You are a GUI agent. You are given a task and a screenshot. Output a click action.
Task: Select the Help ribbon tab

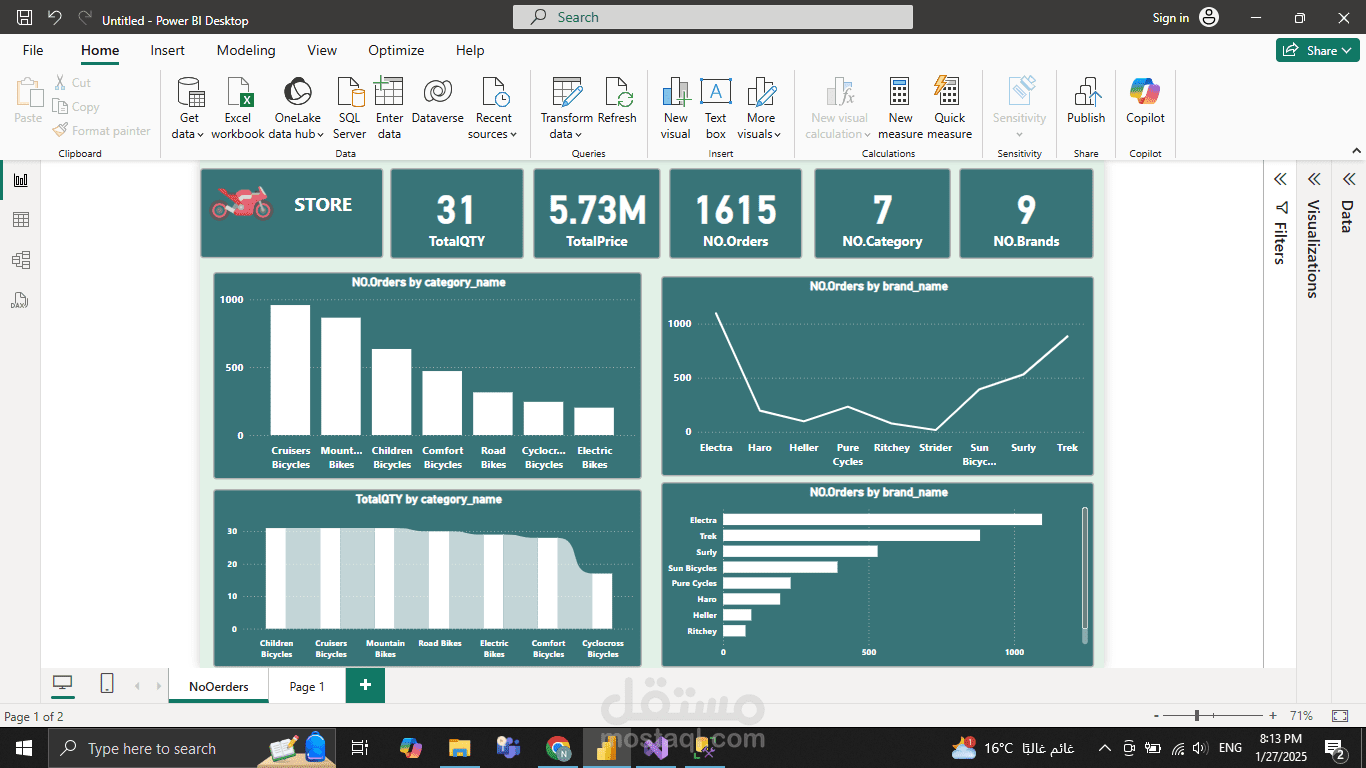point(470,50)
